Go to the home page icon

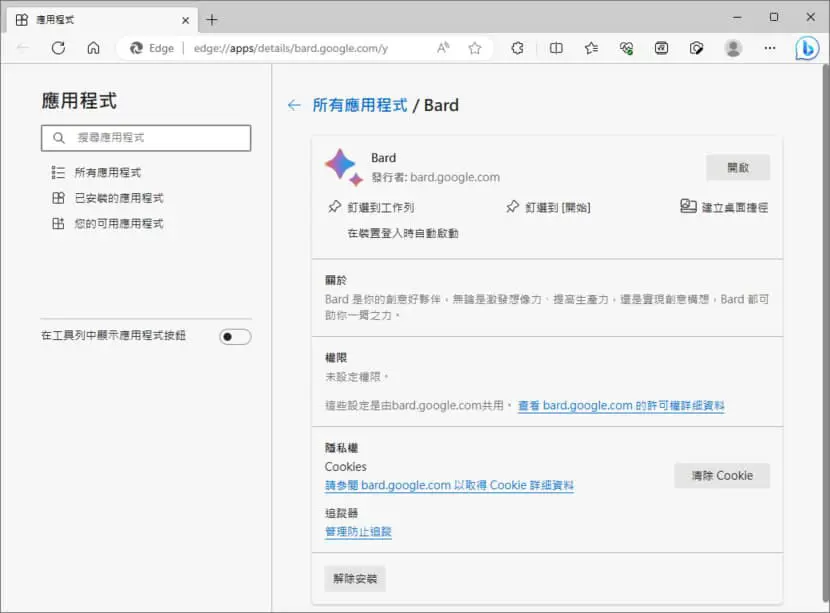93,48
